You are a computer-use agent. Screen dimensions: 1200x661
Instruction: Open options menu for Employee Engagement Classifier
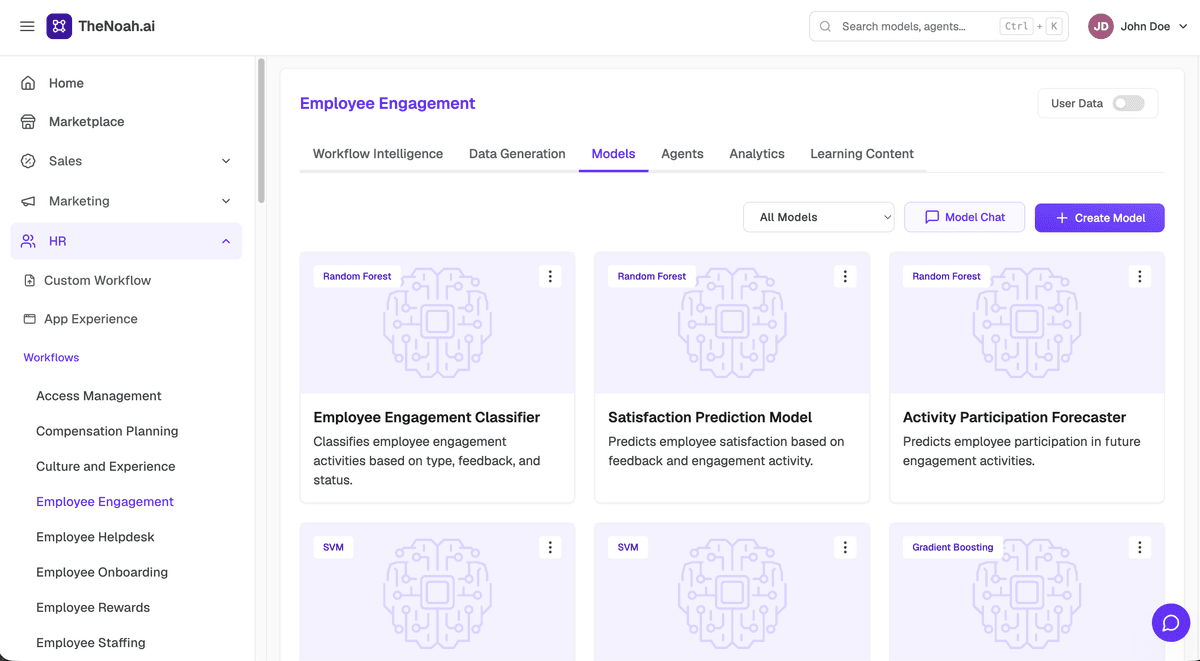tap(550, 276)
